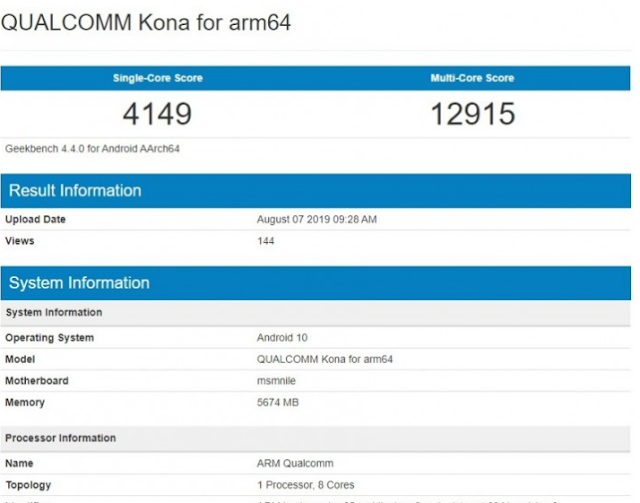Screen dimensions: 640x503
Task: Select the date August 07 2019 09:28 AM
Action: pyautogui.click(x=317, y=219)
